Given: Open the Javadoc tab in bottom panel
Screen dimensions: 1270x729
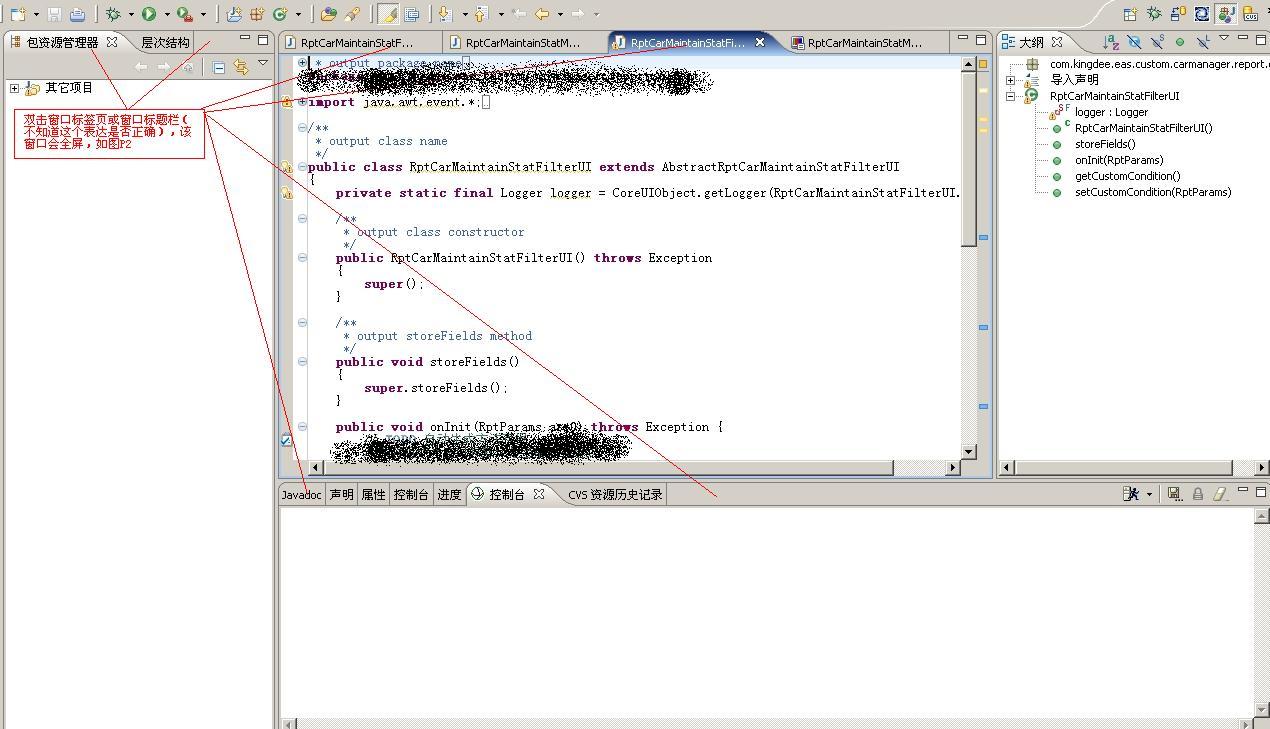Looking at the screenshot, I should 301,494.
